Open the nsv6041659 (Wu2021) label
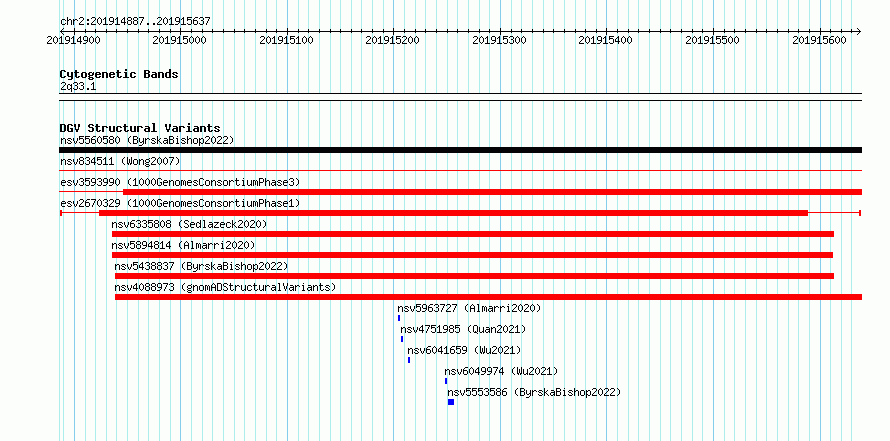 coord(464,350)
